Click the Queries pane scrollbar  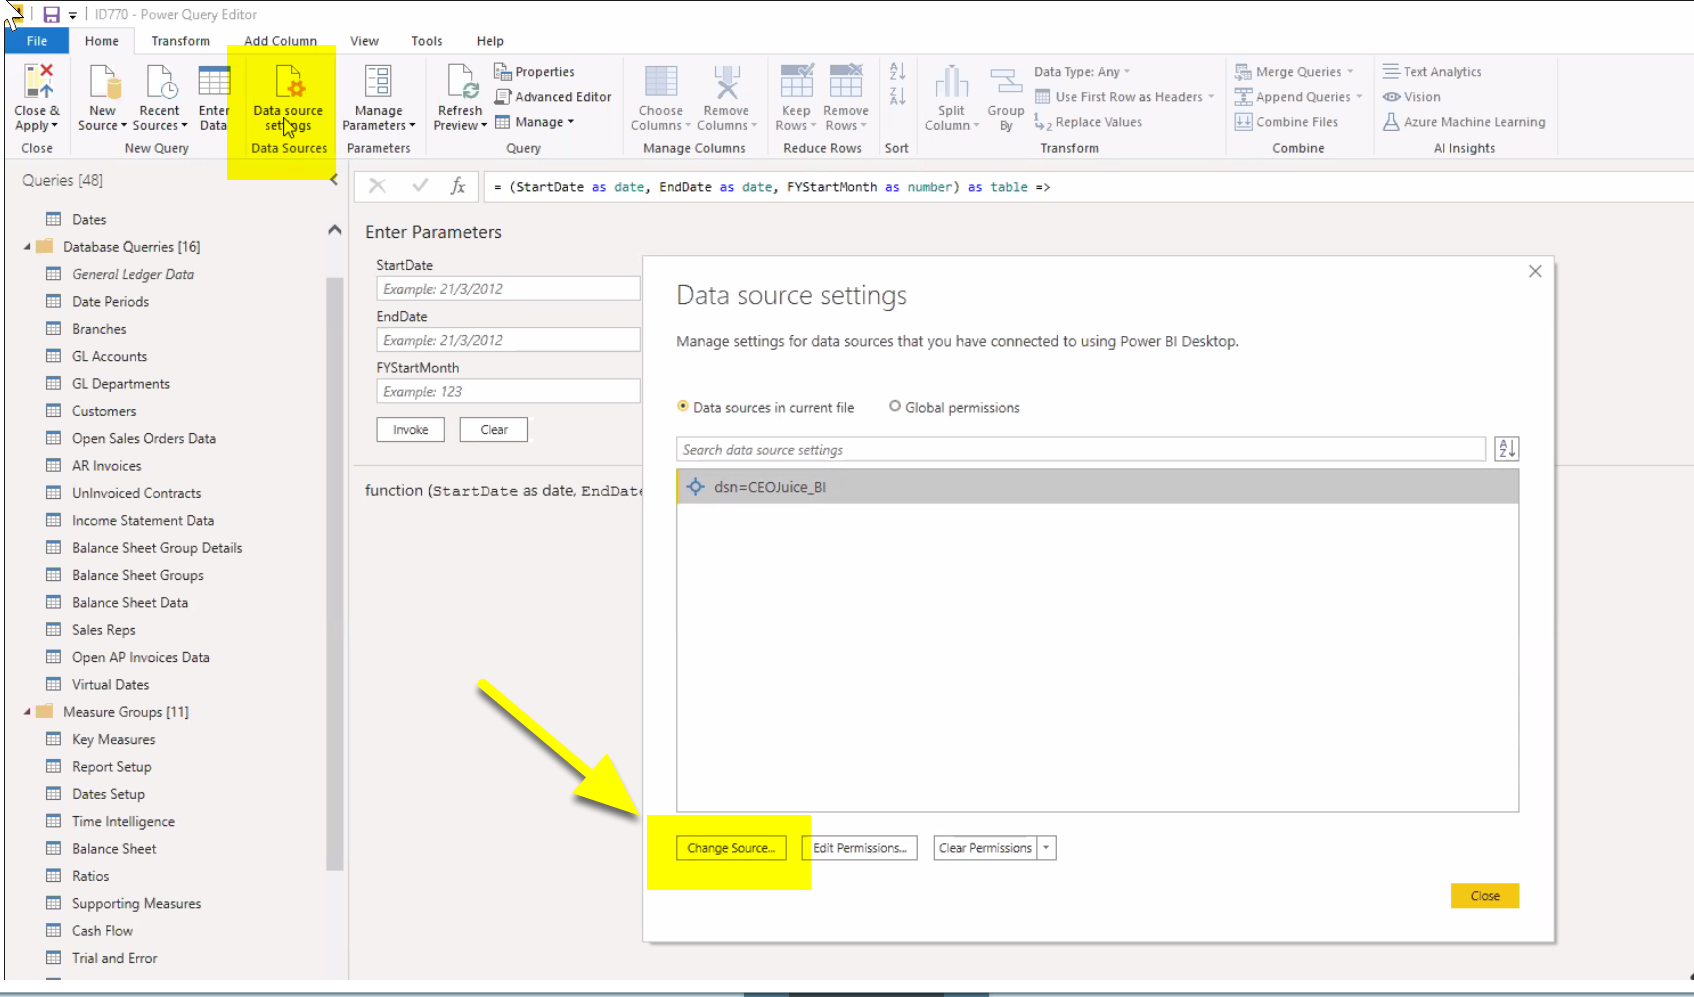click(x=334, y=573)
